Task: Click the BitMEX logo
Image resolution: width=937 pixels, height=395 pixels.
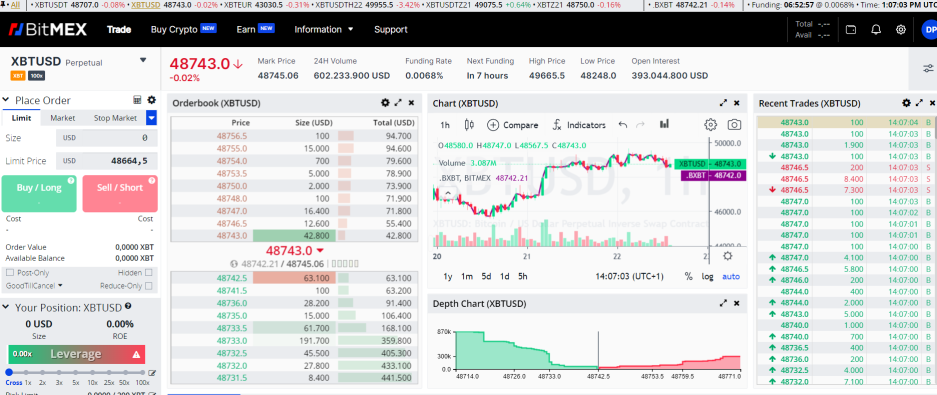Action: pyautogui.click(x=47, y=29)
